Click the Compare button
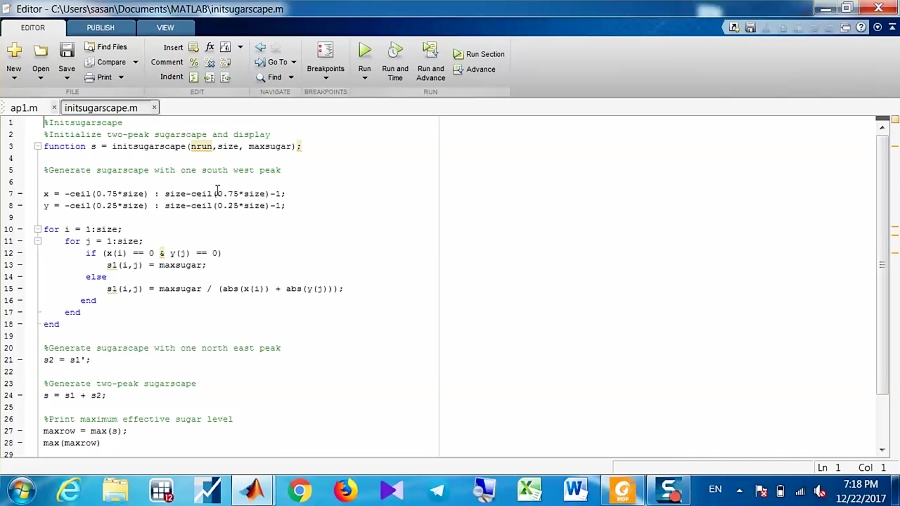The width and height of the screenshot is (900, 506). pos(106,62)
